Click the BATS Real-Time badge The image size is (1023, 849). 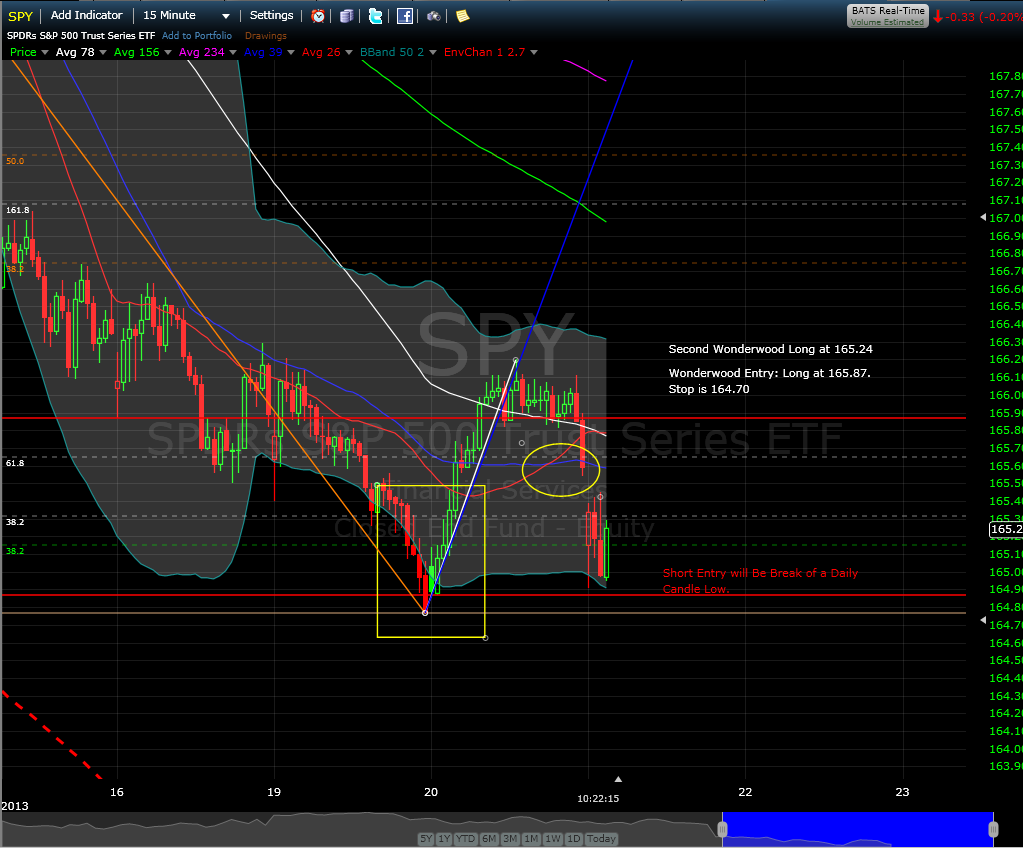tap(888, 16)
